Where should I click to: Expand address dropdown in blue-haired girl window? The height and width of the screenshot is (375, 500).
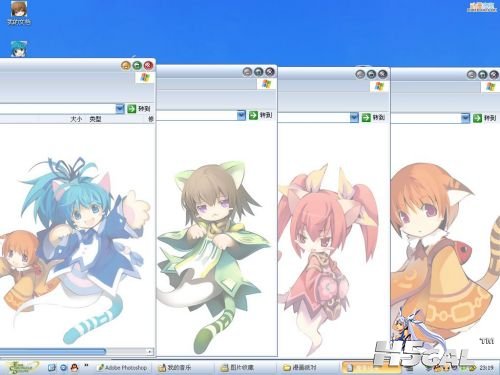click(120, 109)
